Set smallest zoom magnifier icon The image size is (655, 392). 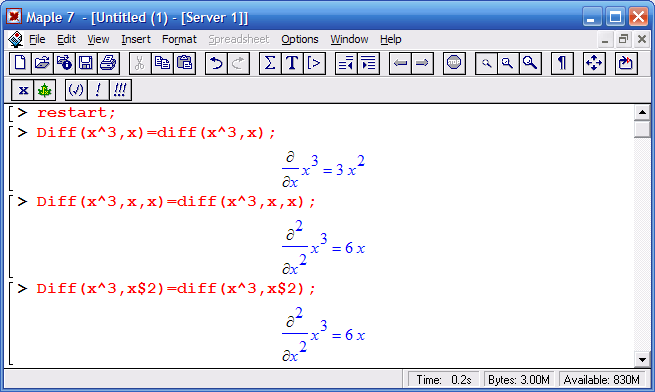(486, 64)
